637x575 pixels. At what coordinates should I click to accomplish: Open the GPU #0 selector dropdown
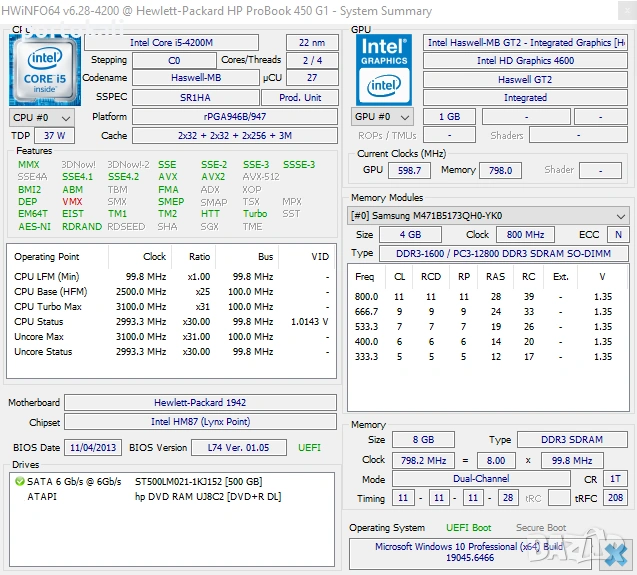(x=381, y=117)
